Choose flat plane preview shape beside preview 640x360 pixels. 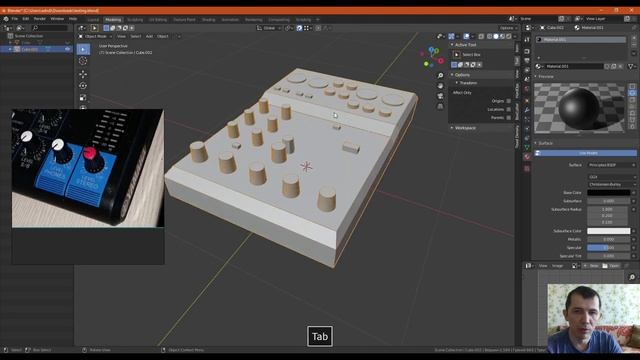tap(632, 87)
